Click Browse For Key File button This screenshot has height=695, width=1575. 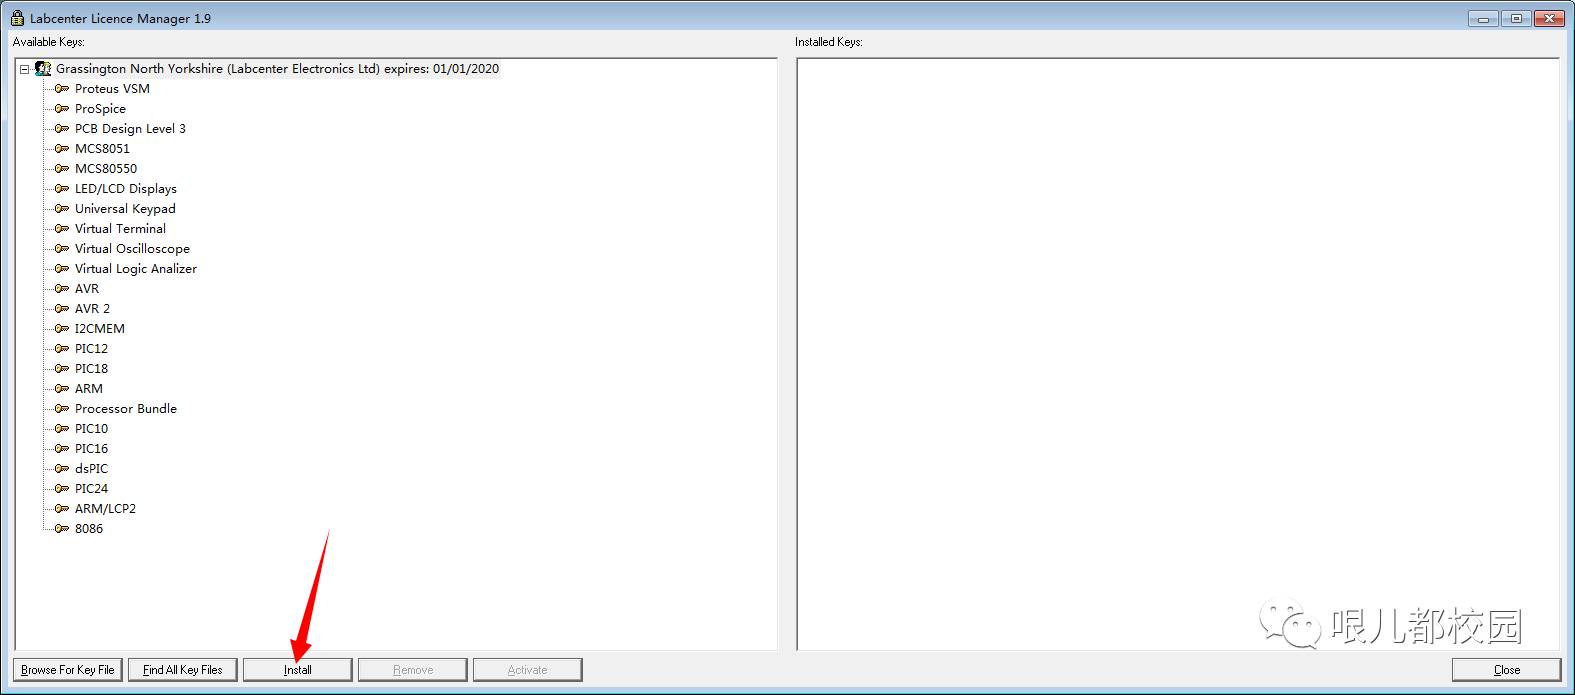68,670
